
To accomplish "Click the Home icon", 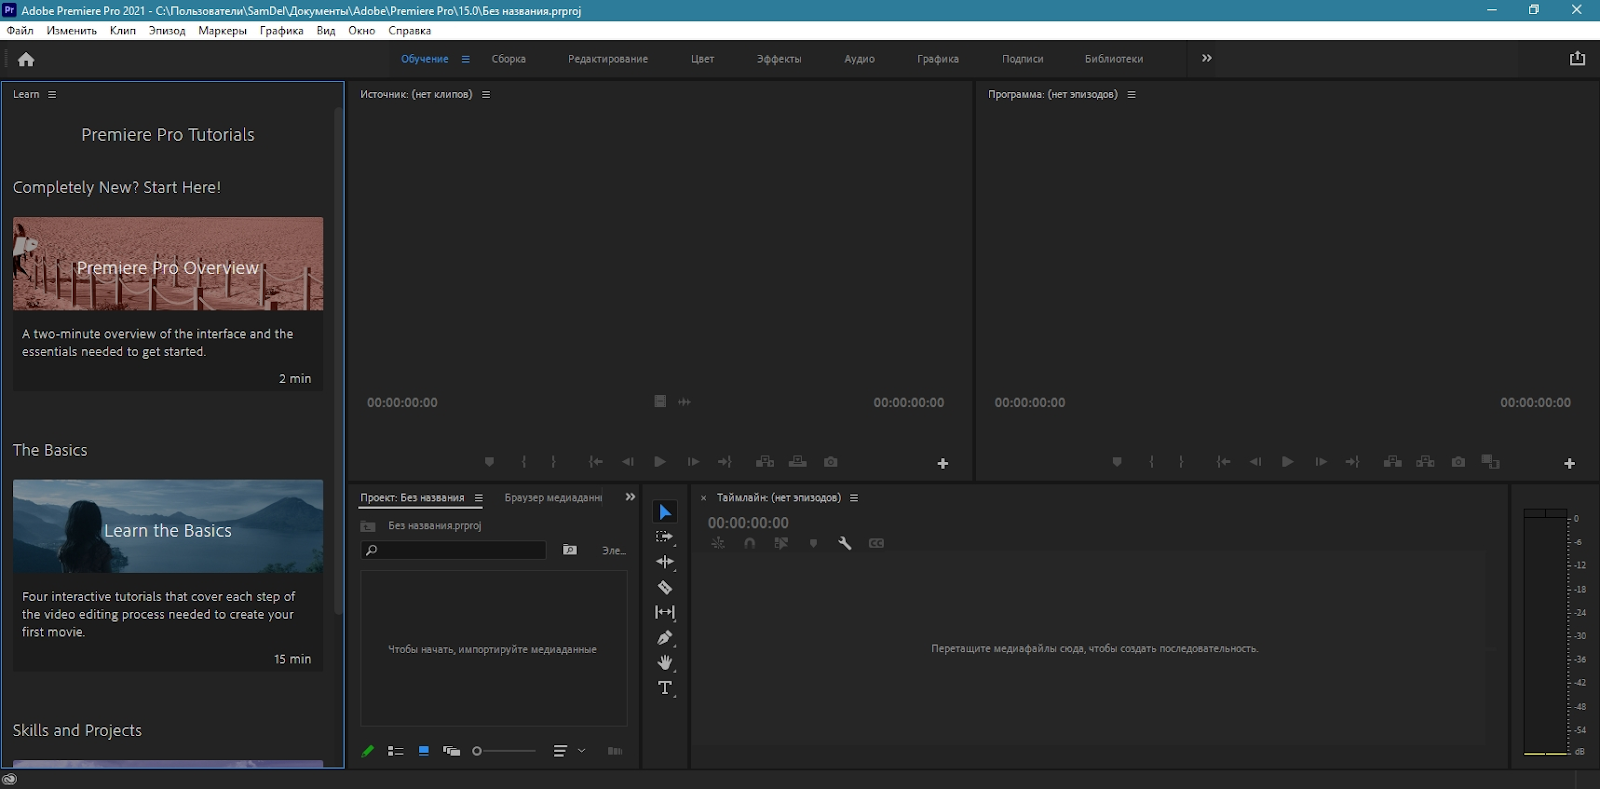I will coord(26,59).
